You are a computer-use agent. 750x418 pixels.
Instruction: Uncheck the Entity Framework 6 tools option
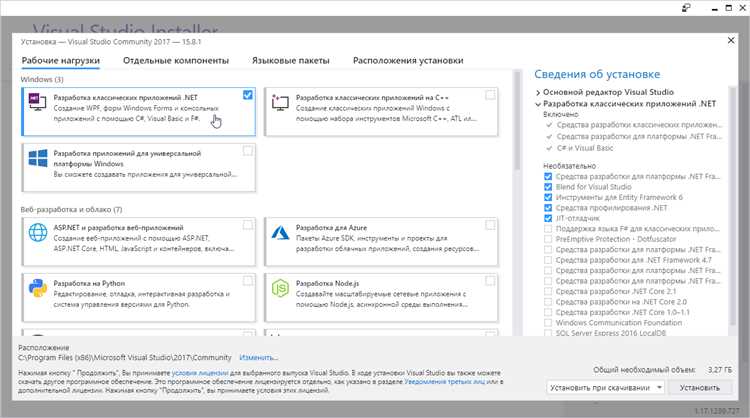(548, 198)
